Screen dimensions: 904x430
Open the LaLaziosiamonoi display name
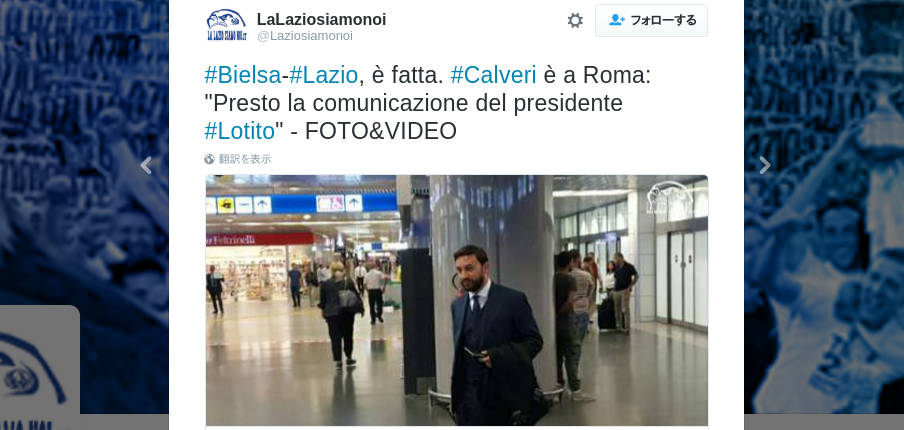tap(321, 19)
